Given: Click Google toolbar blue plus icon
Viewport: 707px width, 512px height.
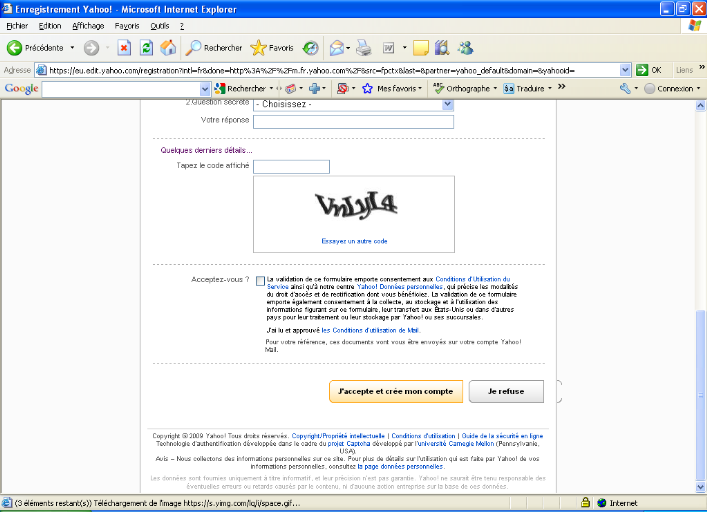Looking at the screenshot, I should pyautogui.click(x=314, y=88).
